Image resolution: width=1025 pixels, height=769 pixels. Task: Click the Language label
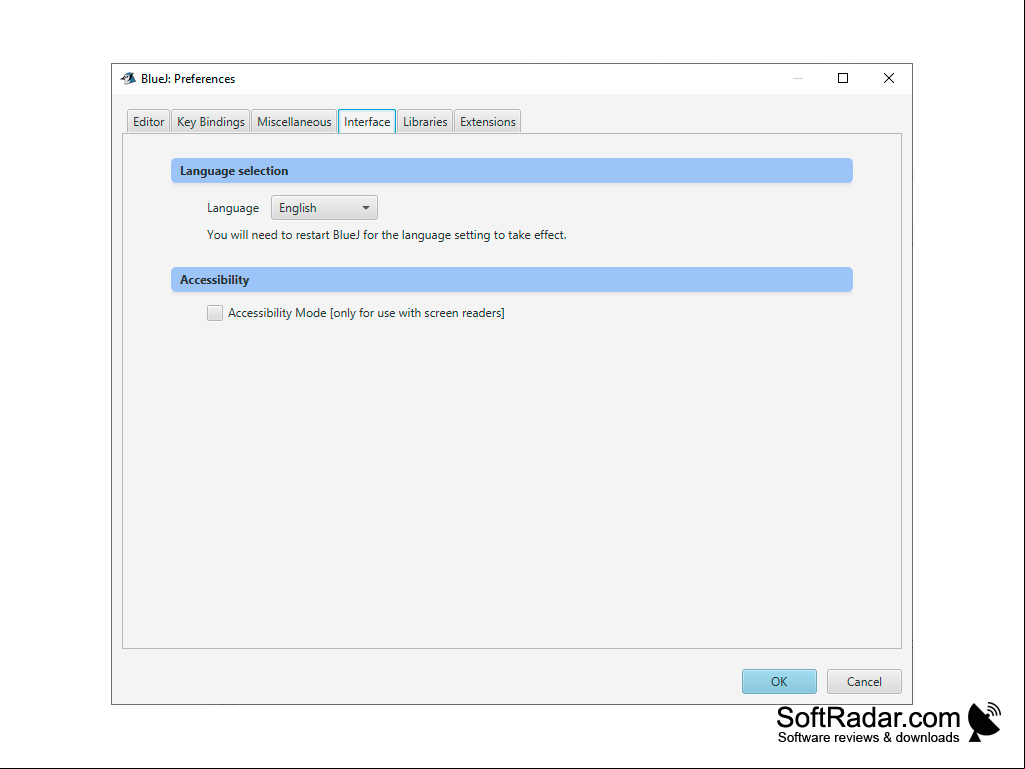[233, 208]
